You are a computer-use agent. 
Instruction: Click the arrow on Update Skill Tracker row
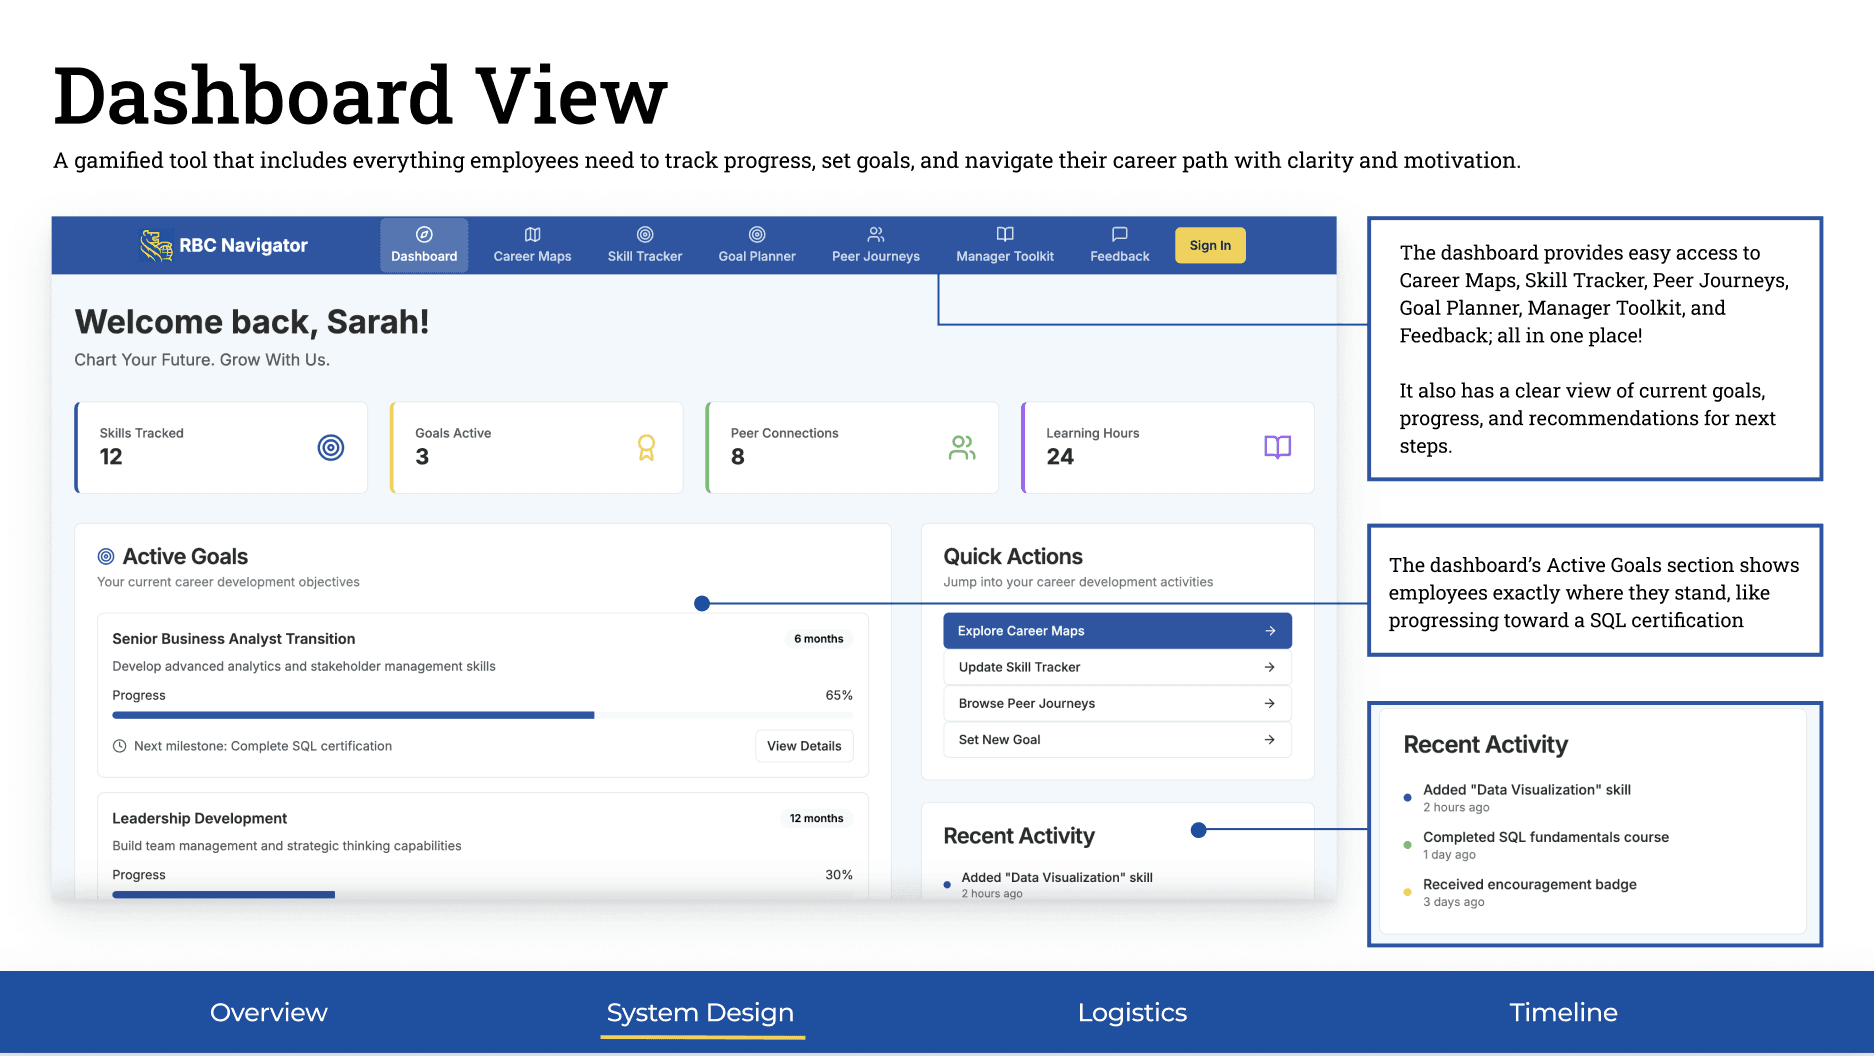tap(1270, 667)
